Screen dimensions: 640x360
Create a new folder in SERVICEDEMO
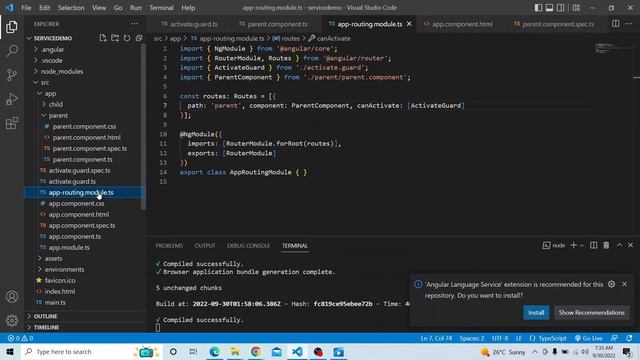pyautogui.click(x=115, y=38)
